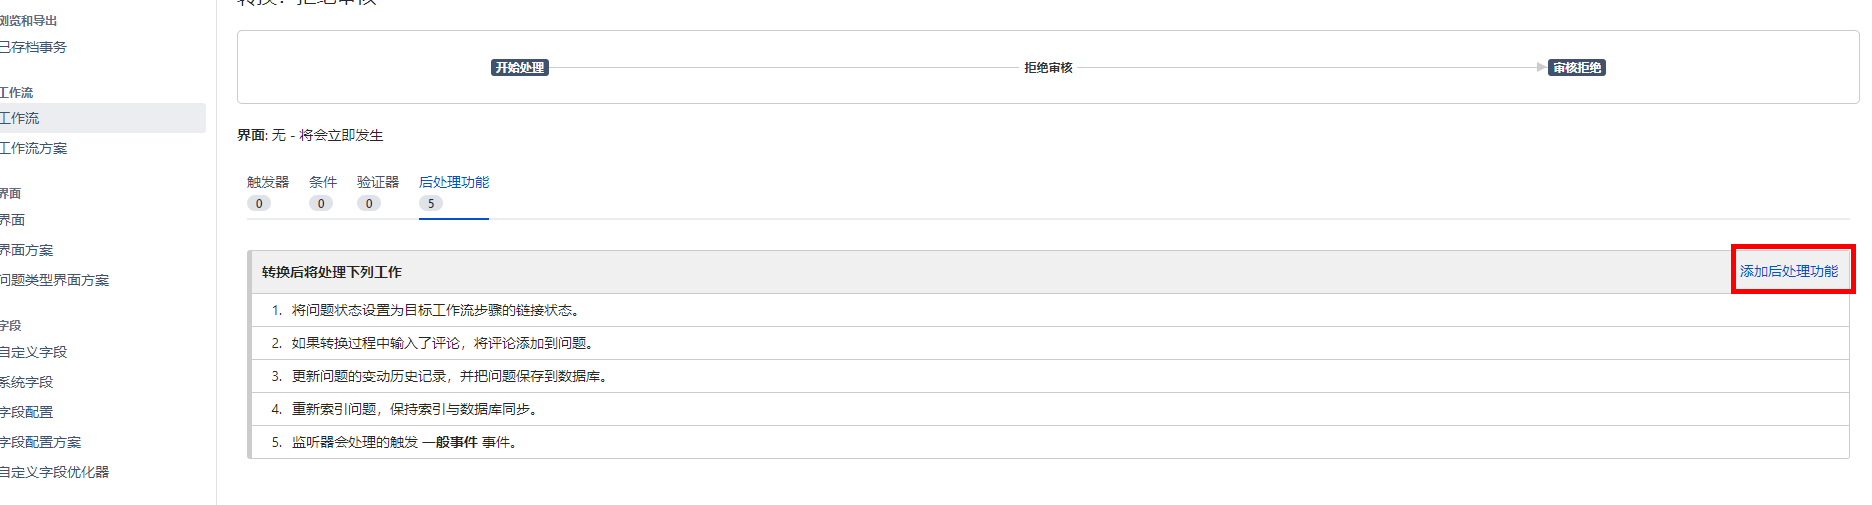Open 界面方案 in the sidebar
The image size is (1872, 505).
coord(27,250)
